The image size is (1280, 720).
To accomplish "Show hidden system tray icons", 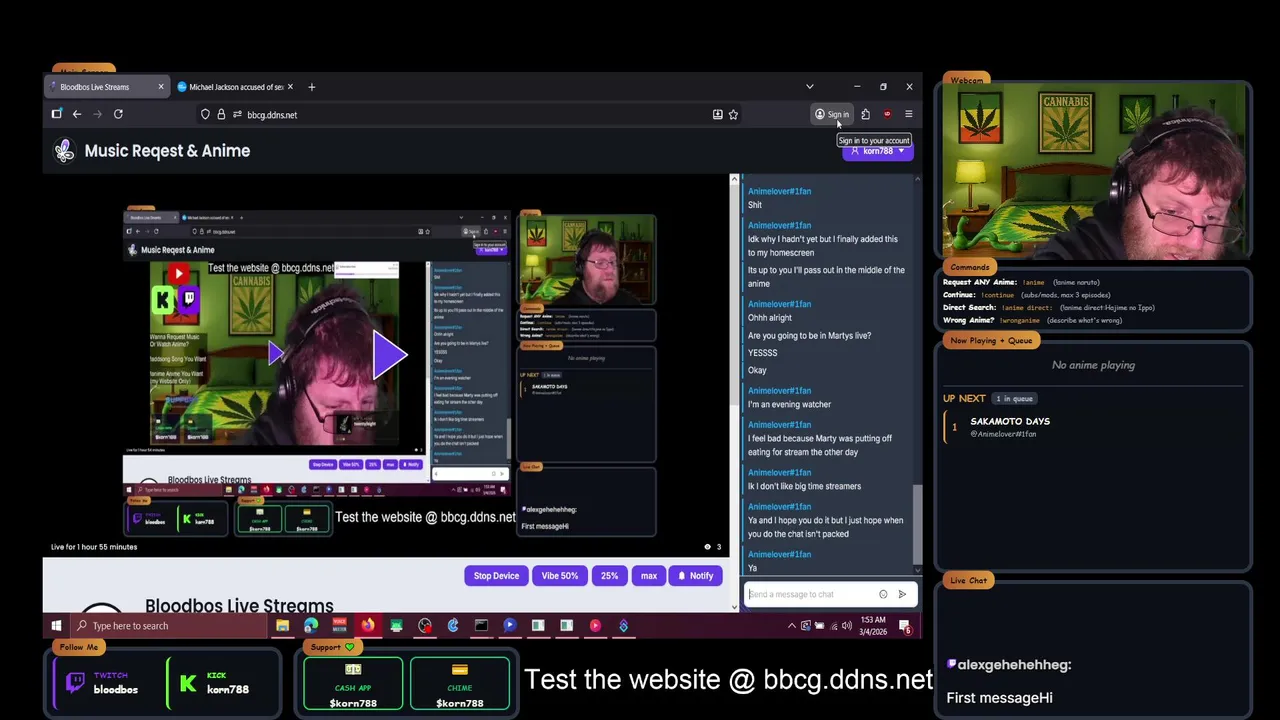I will click(x=792, y=626).
